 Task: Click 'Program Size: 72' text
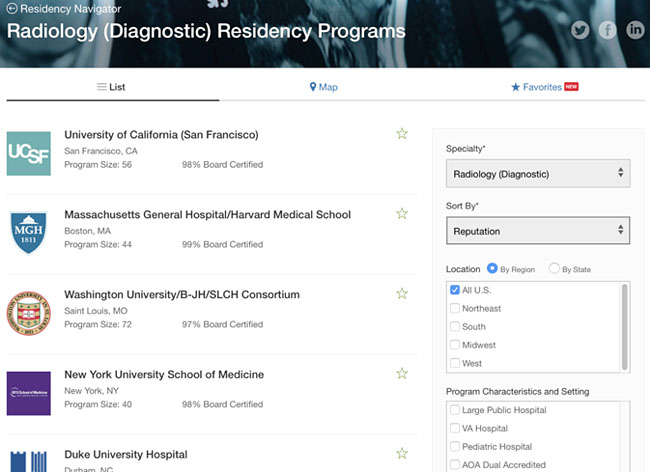98,324
